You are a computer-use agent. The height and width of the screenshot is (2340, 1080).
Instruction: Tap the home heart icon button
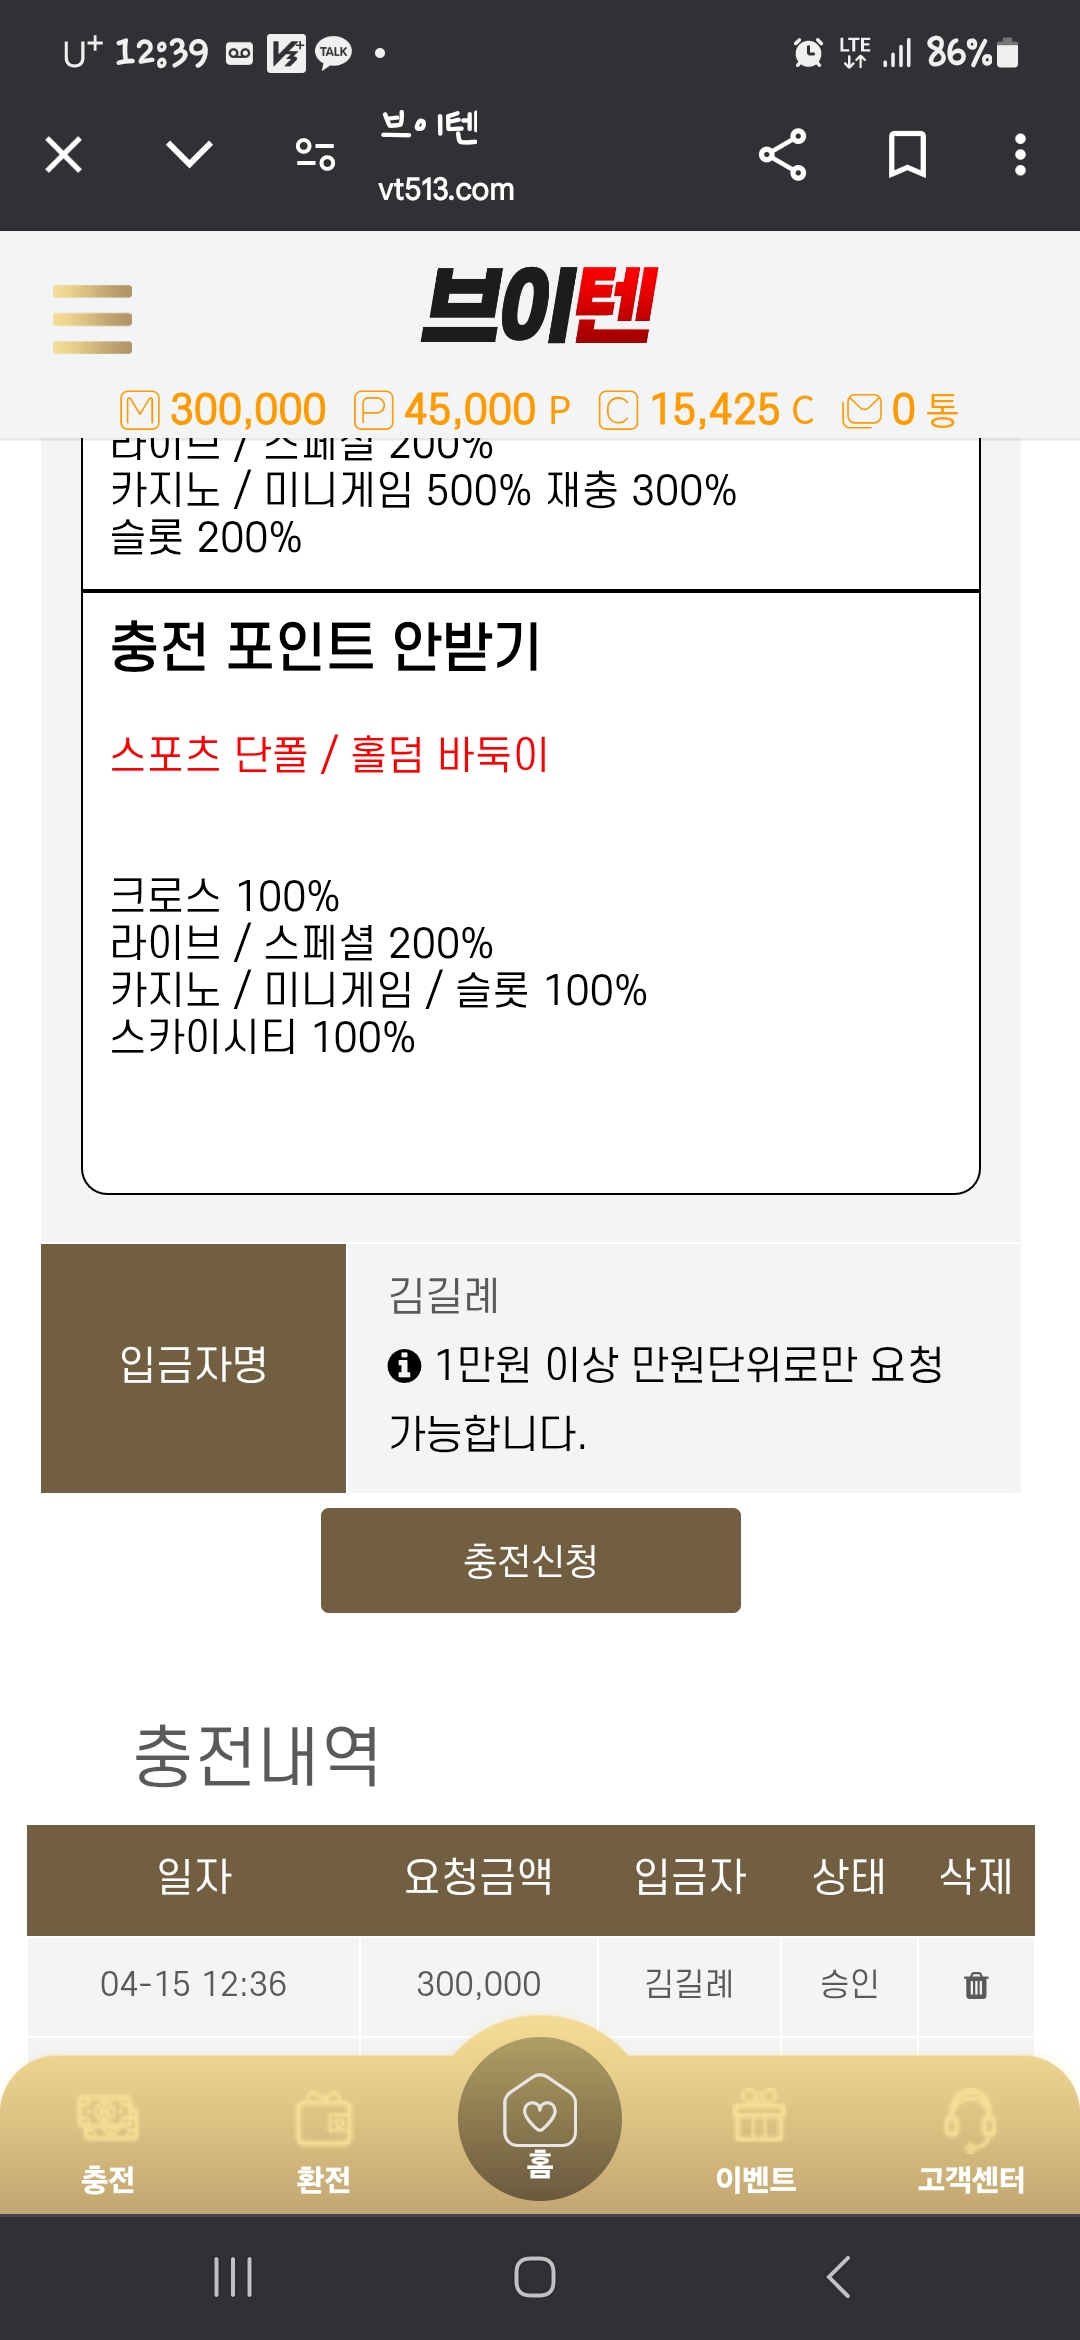[540, 2118]
